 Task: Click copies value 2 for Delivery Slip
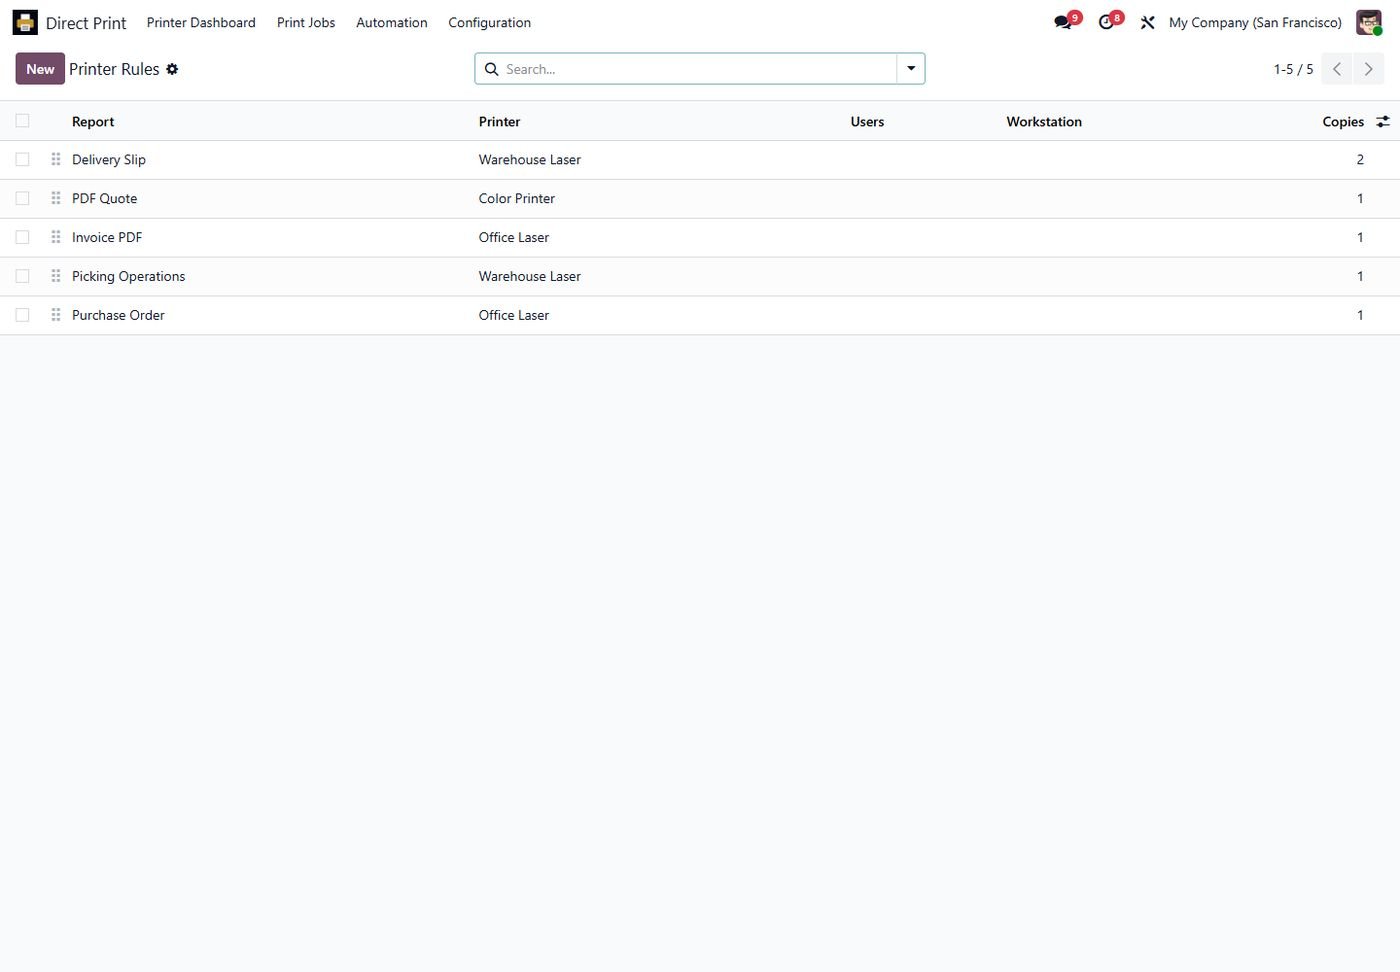pyautogui.click(x=1360, y=159)
